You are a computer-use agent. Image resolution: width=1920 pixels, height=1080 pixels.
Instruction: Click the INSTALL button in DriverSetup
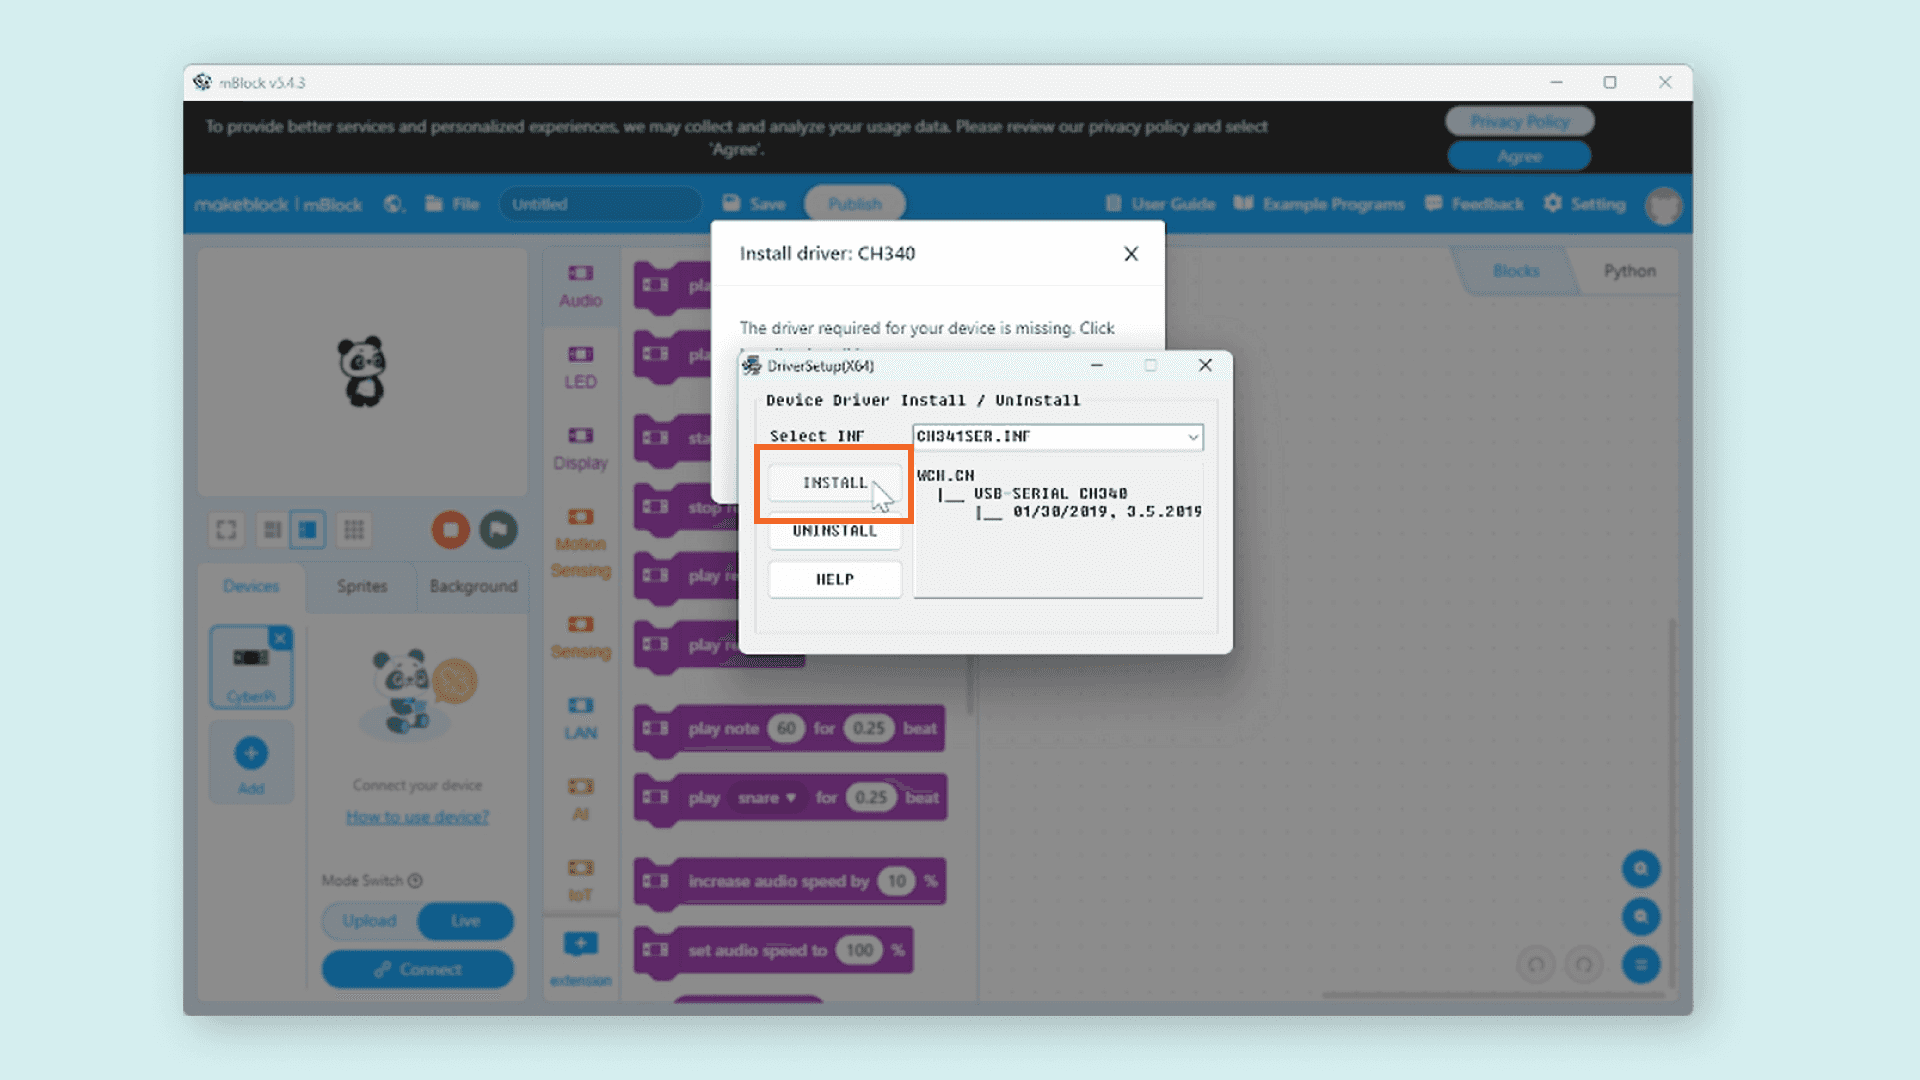tap(834, 483)
